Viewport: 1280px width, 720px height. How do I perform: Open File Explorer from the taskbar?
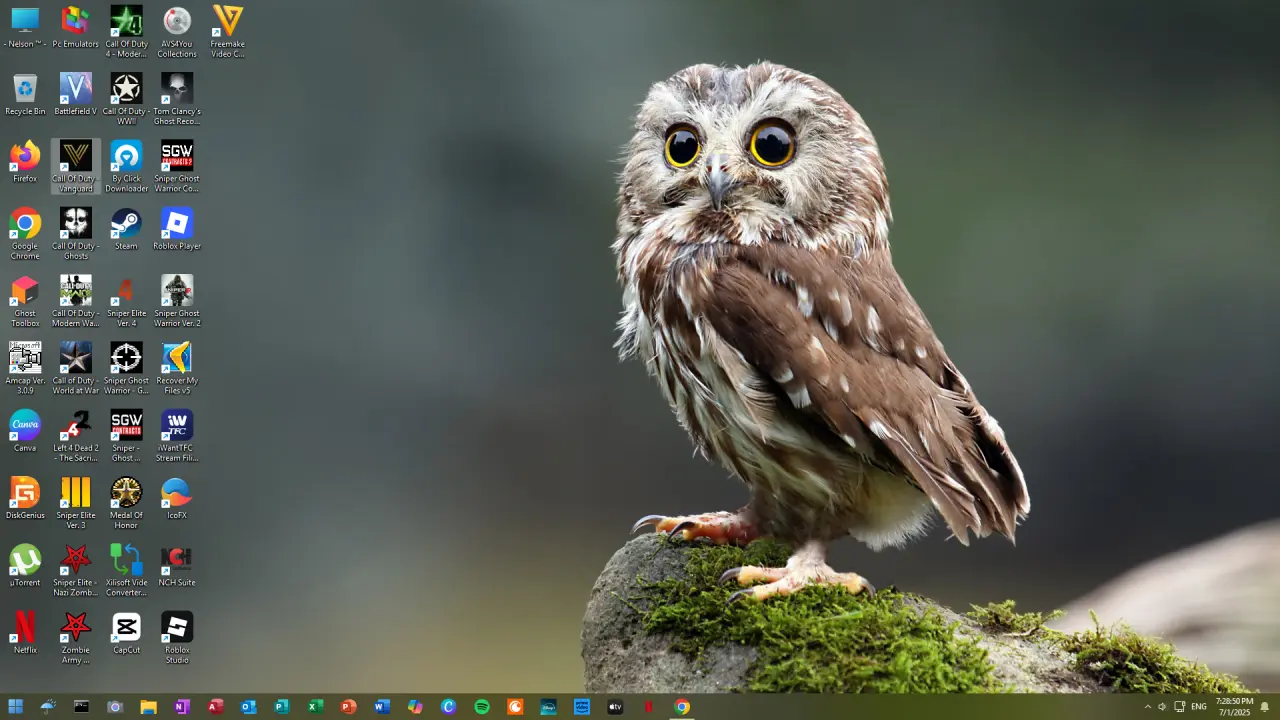pyautogui.click(x=148, y=707)
